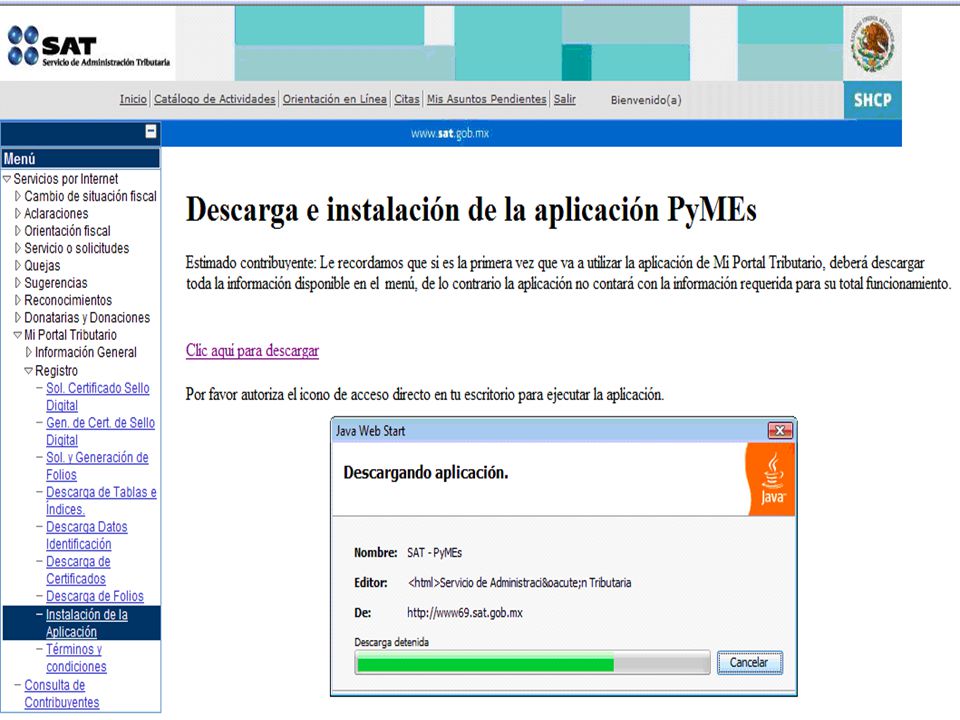This screenshot has height=720, width=960.
Task: Open Orientación en Línea
Action: [x=334, y=99]
